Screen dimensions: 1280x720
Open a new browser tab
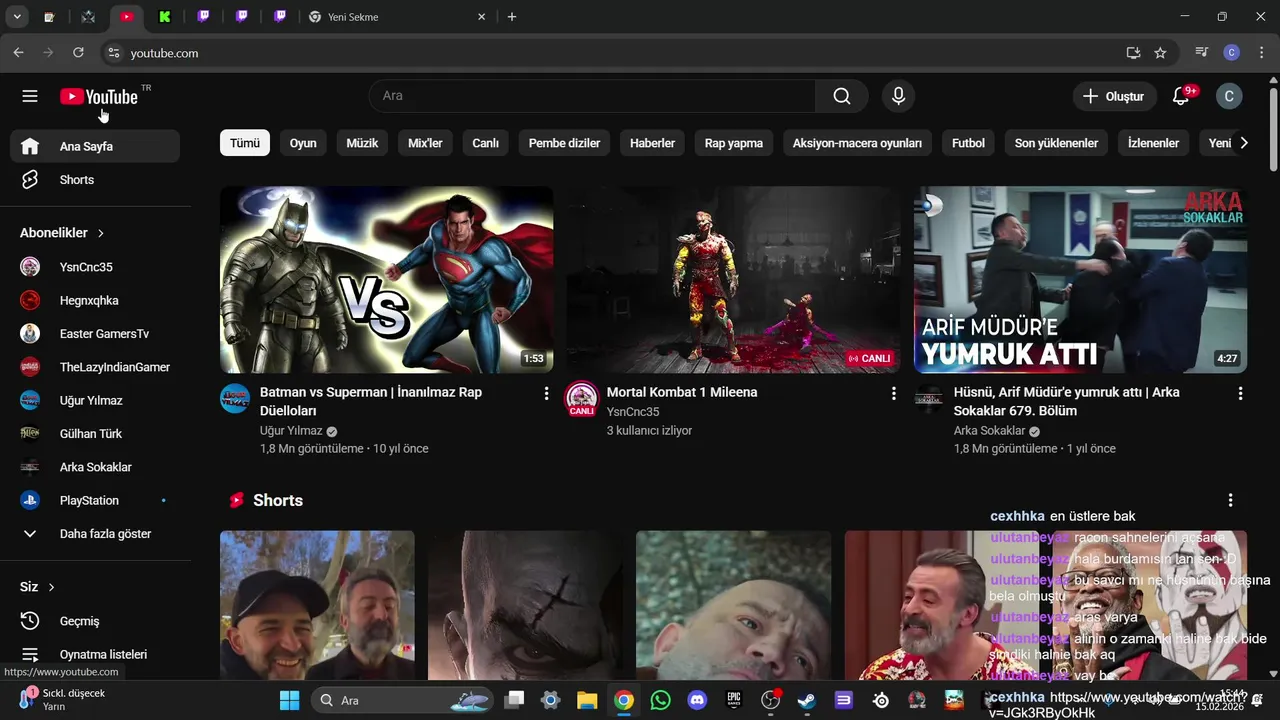(512, 17)
